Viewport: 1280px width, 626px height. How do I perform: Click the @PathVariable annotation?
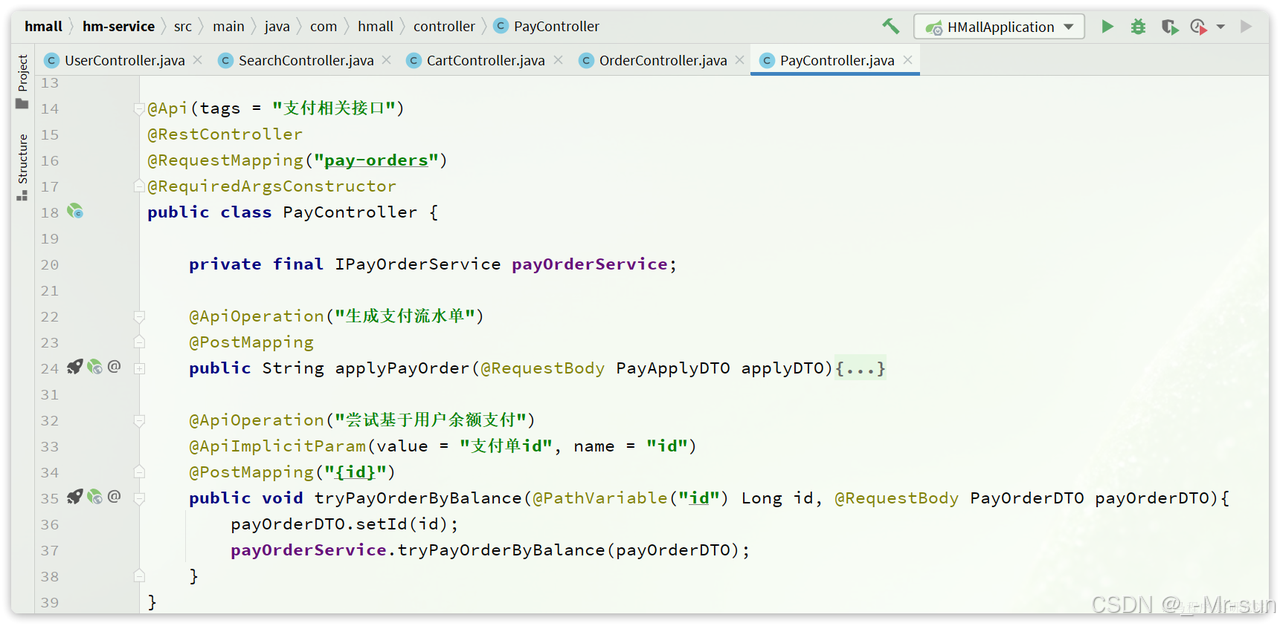pos(600,498)
